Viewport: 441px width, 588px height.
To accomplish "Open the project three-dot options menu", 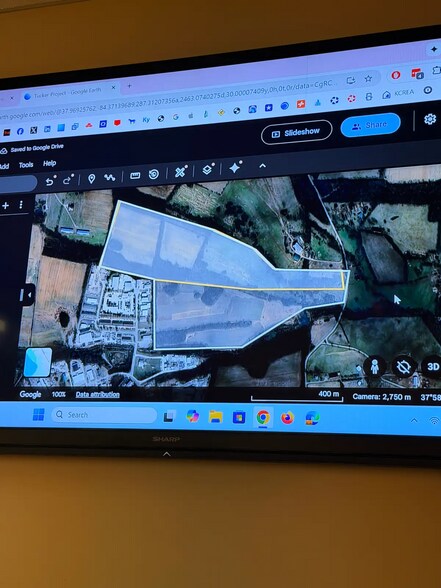I will tap(21, 205).
